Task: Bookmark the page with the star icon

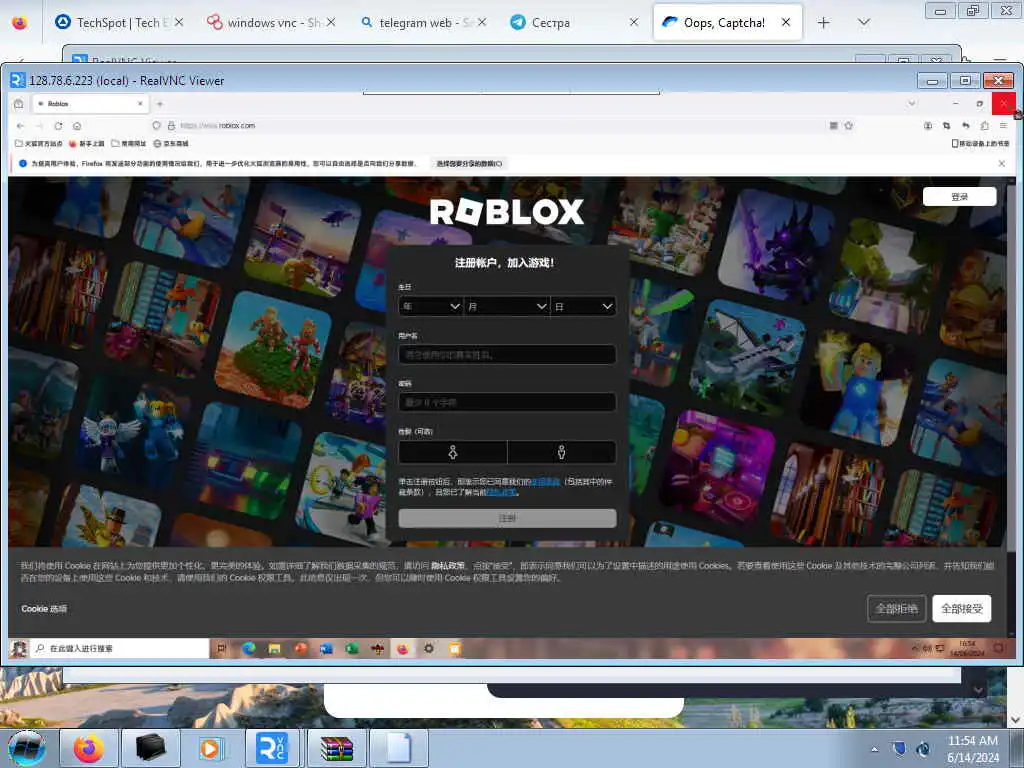Action: point(848,125)
